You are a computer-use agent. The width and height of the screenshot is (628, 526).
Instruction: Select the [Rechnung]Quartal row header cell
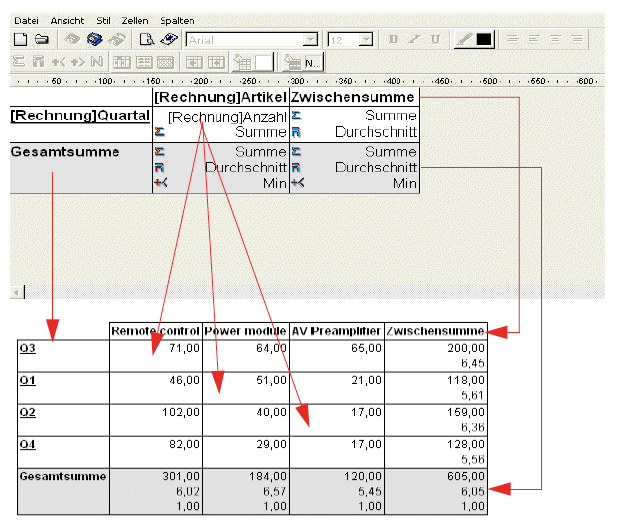[x=80, y=116]
